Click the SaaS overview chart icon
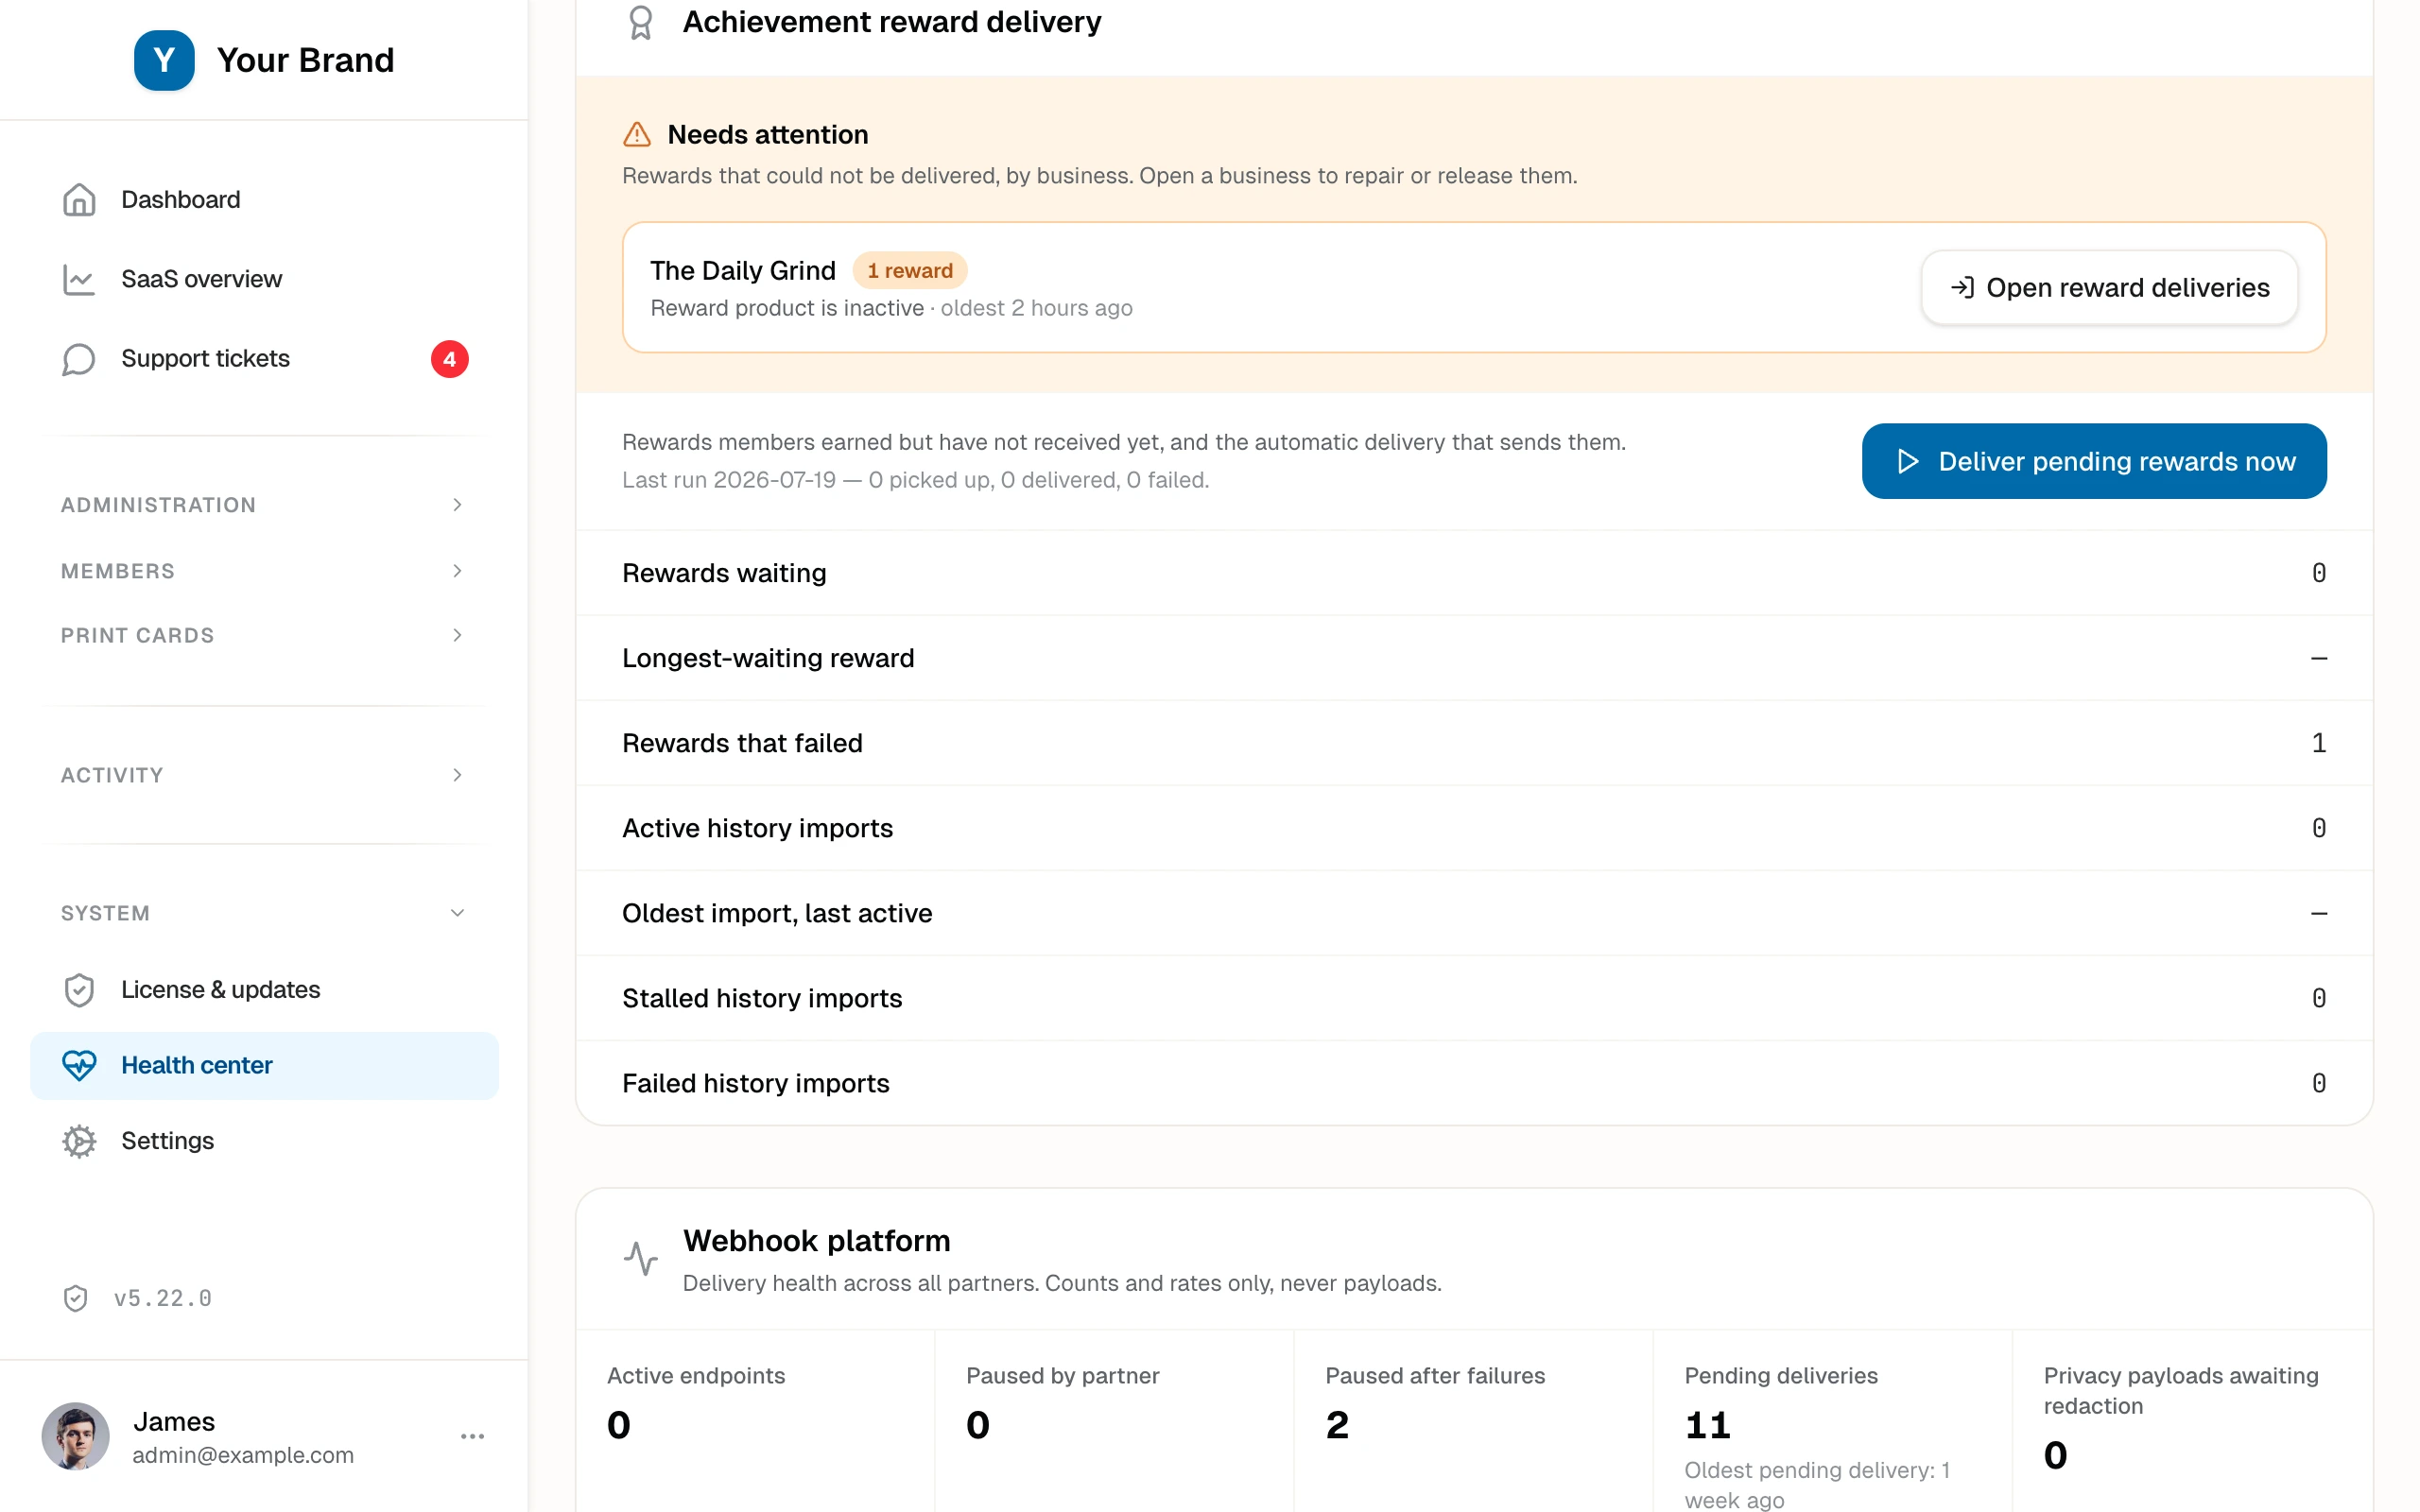 (79, 279)
